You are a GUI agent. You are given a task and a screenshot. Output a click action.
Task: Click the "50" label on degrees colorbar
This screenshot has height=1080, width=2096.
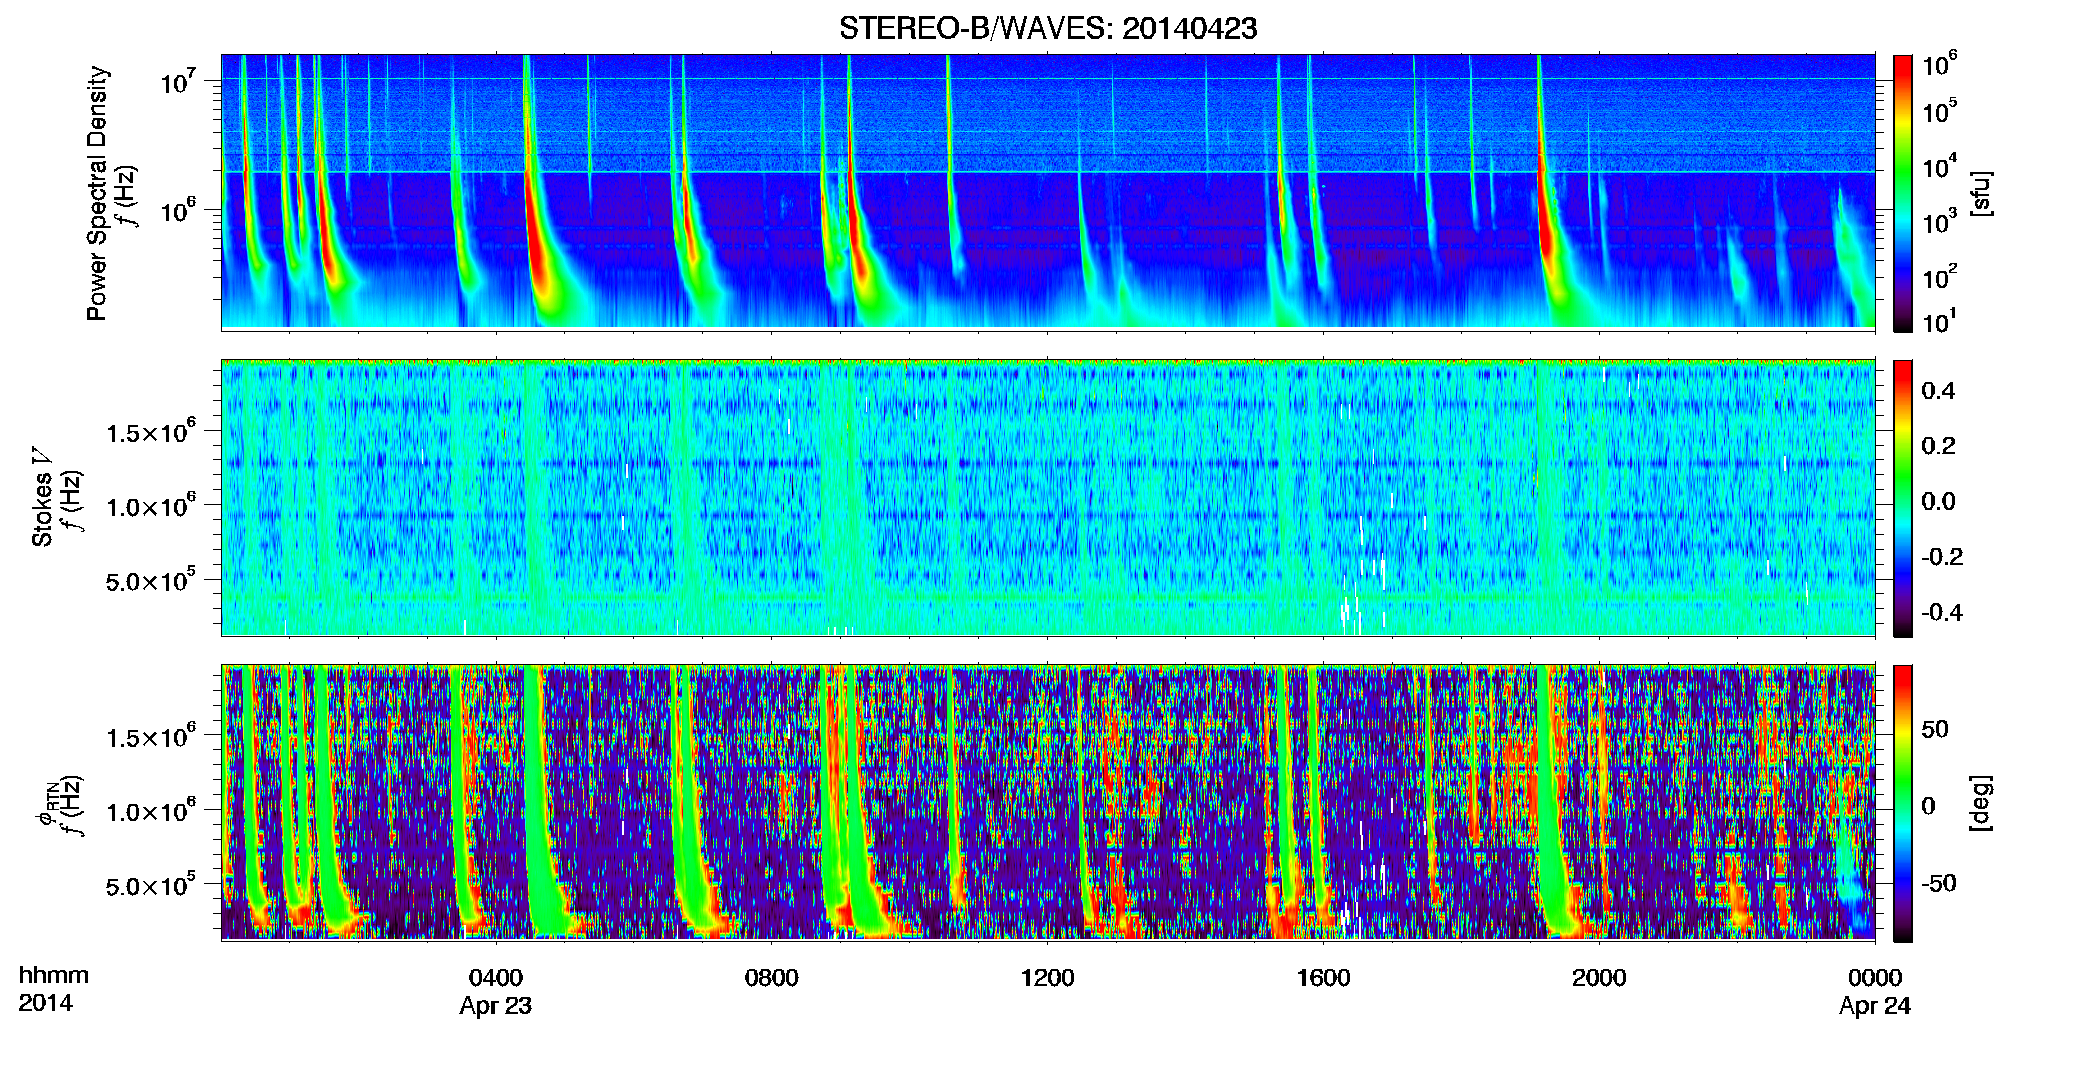[x=1935, y=729]
